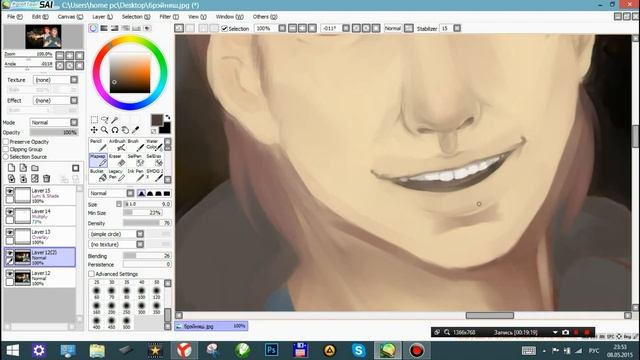Click the navigator preview thumbnail
640x360 pixels.
43,37
